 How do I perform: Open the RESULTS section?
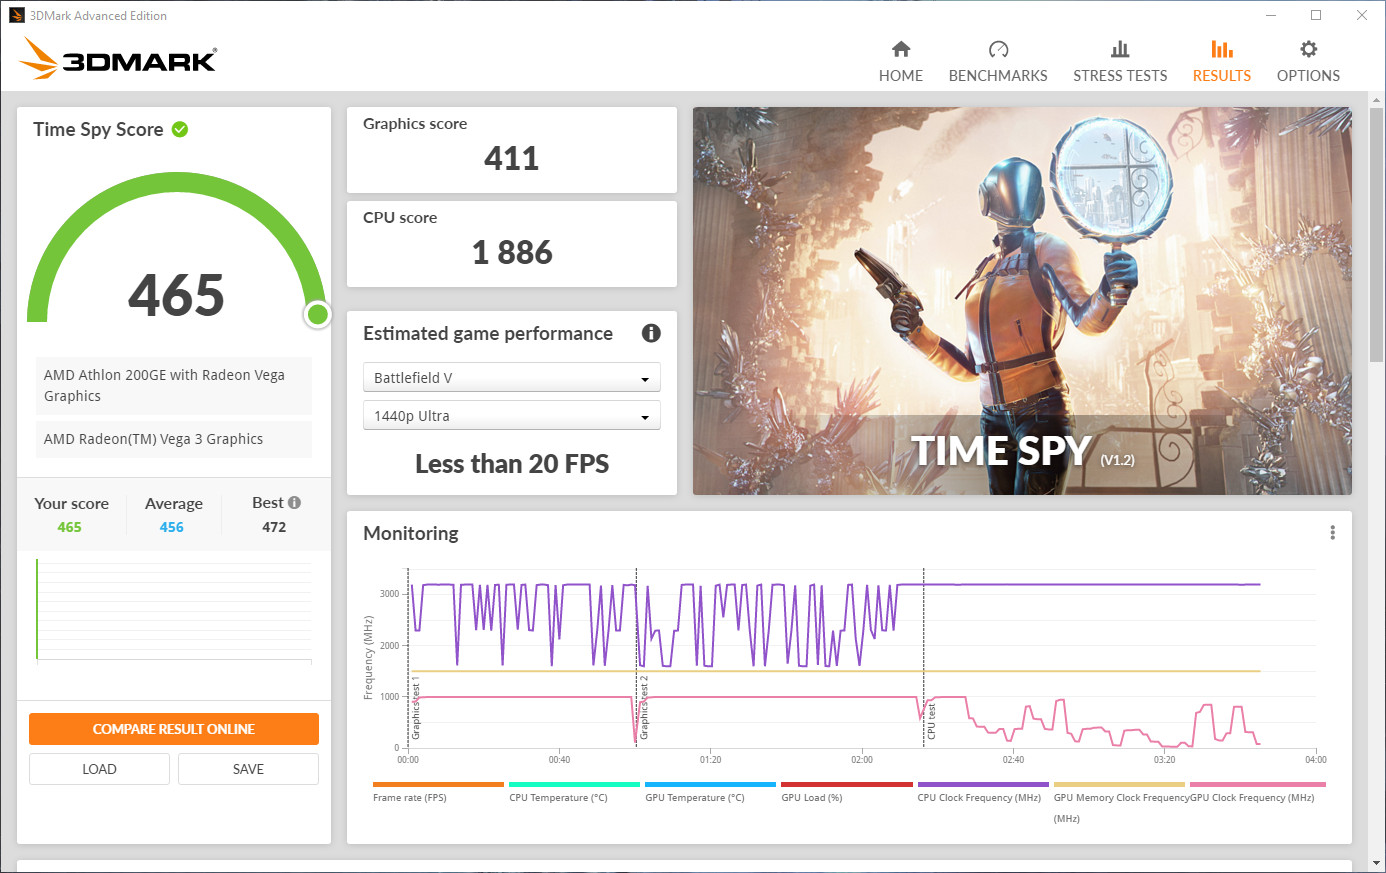pos(1221,60)
